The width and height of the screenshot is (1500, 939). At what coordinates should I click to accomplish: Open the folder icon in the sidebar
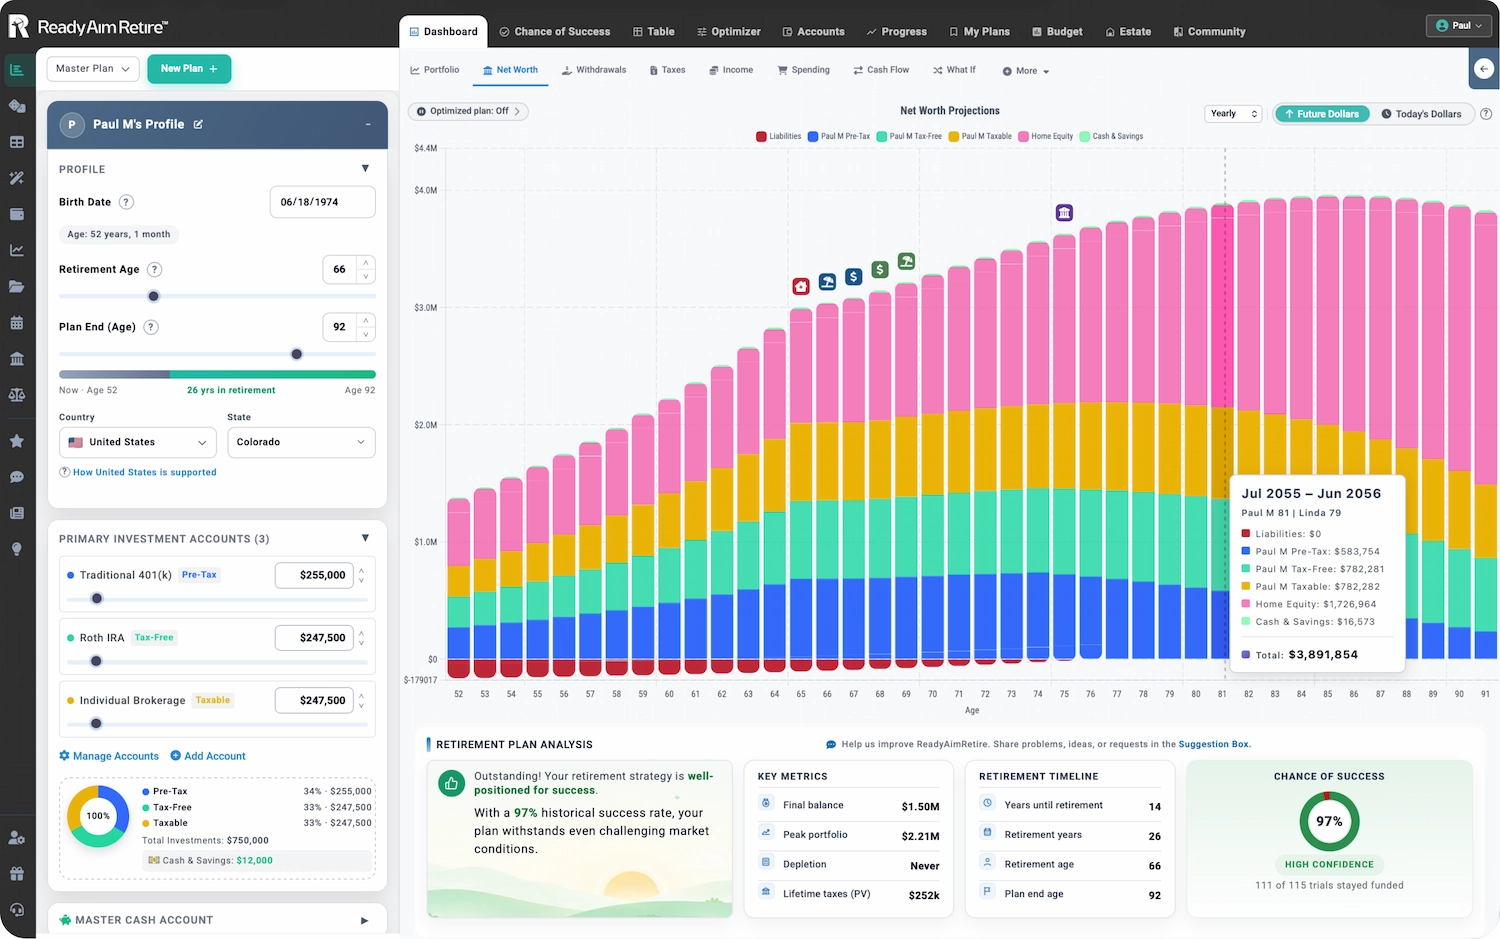pos(17,286)
